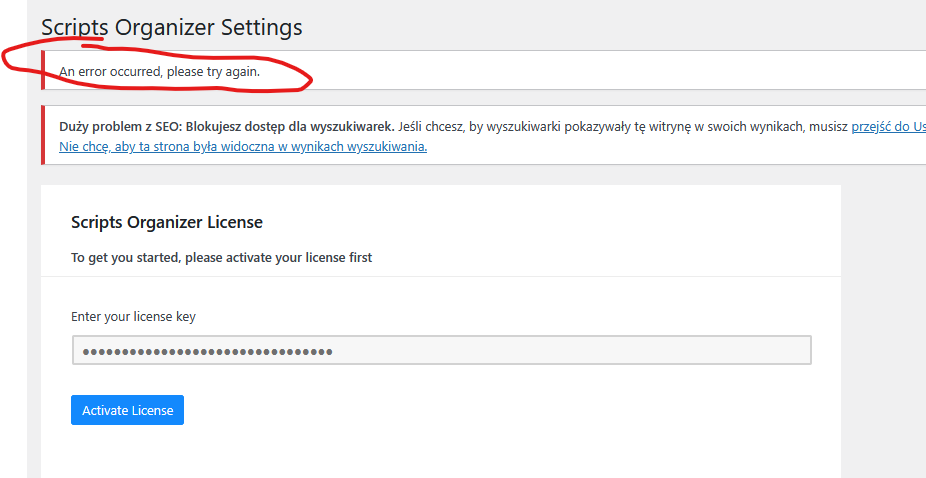Click the 'Enter your license key' label
The height and width of the screenshot is (478, 926).
click(133, 317)
